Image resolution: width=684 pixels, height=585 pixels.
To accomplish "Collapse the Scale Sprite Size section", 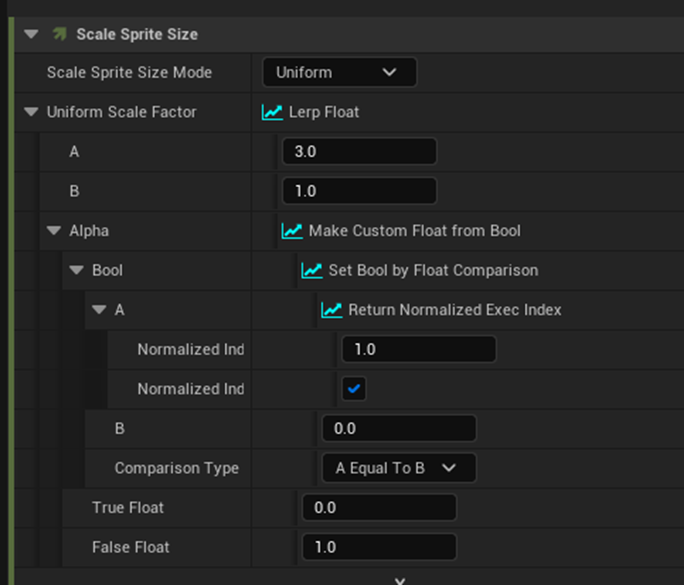I will tap(31, 34).
